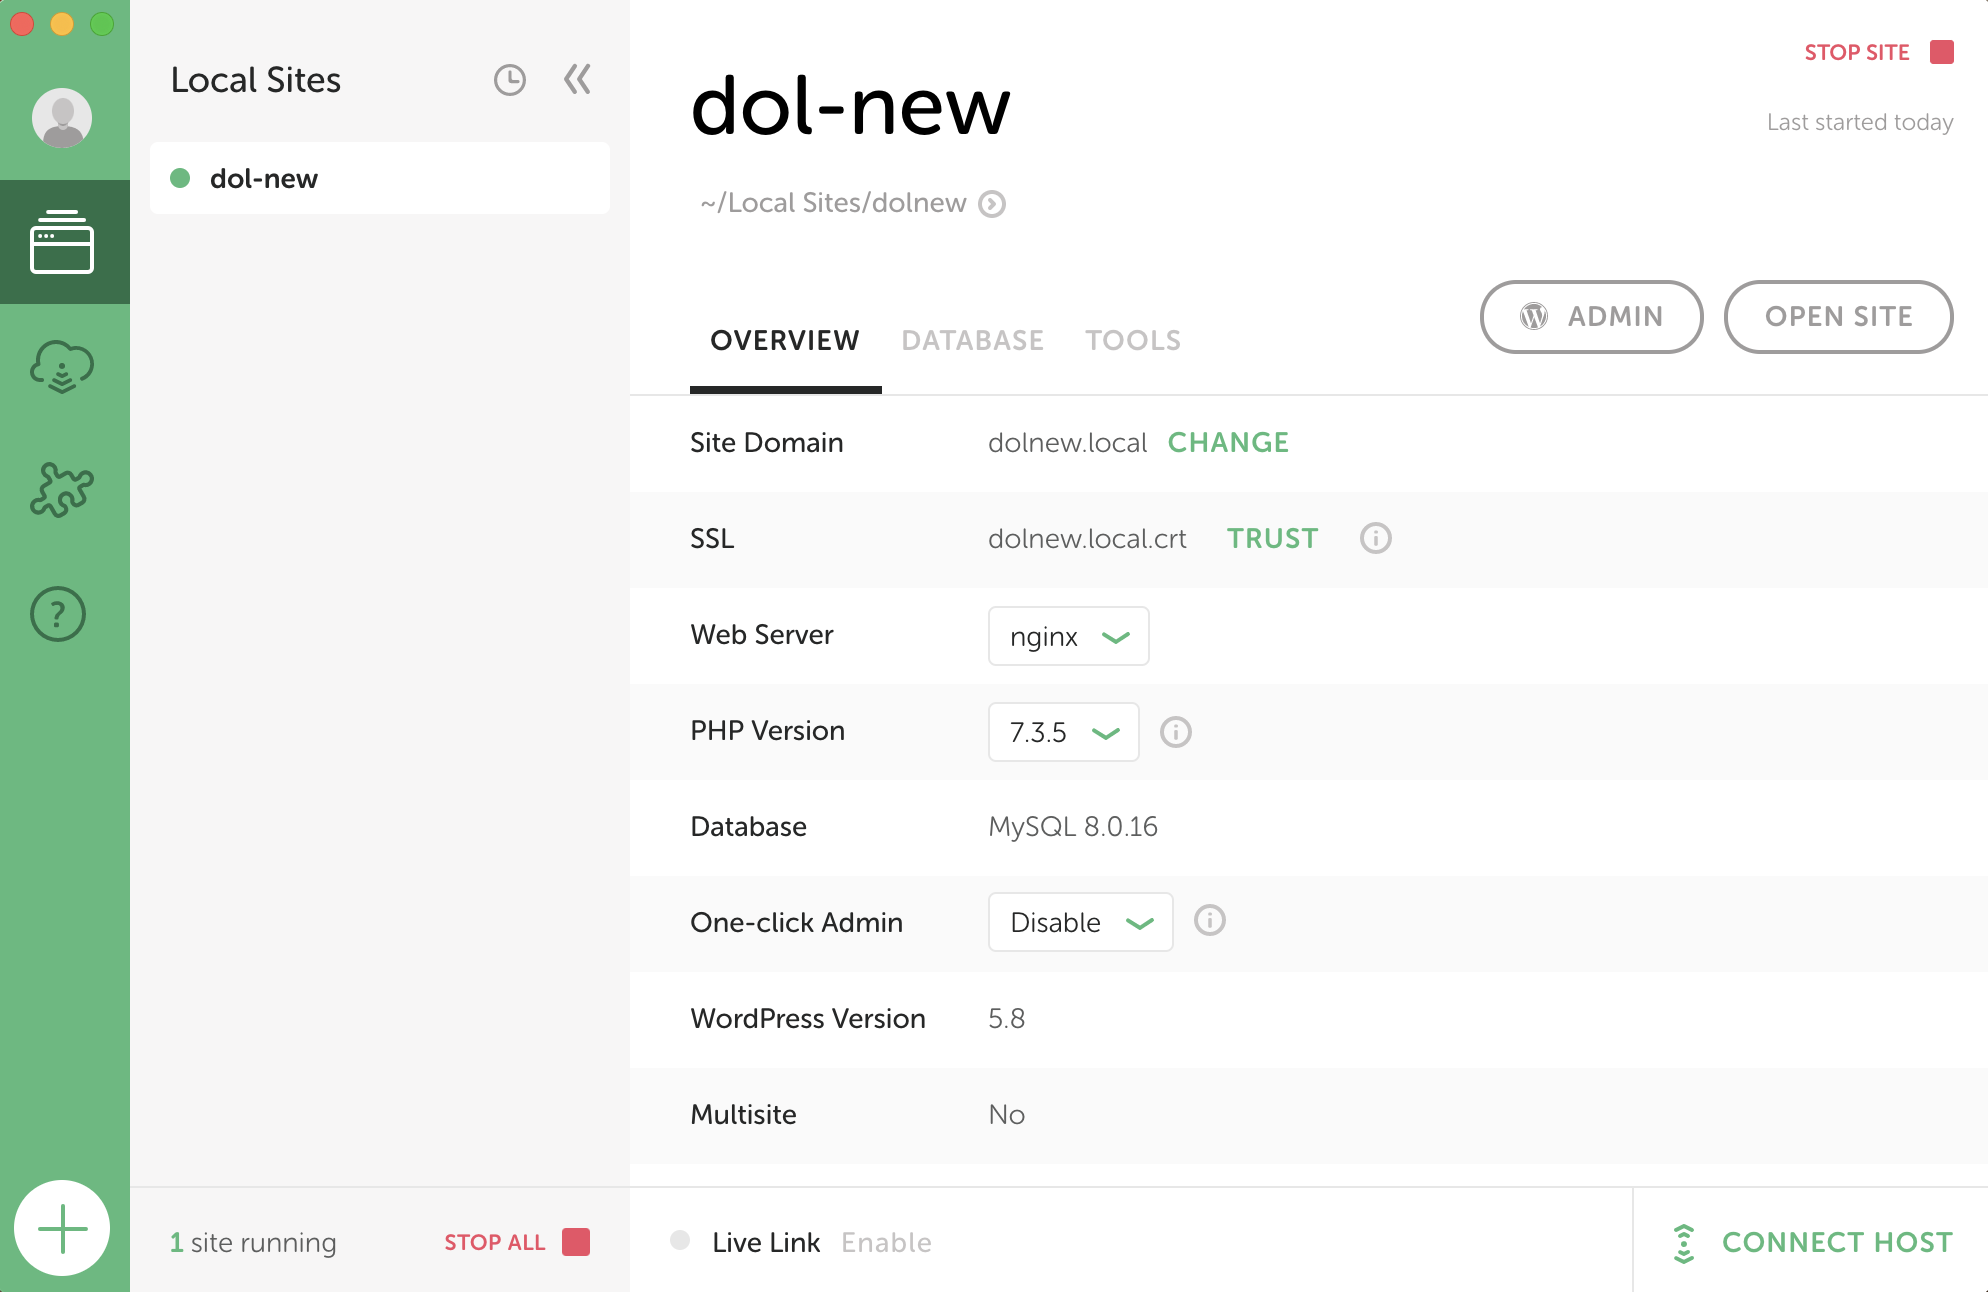
Task: Open the user avatar profile
Action: [62, 118]
